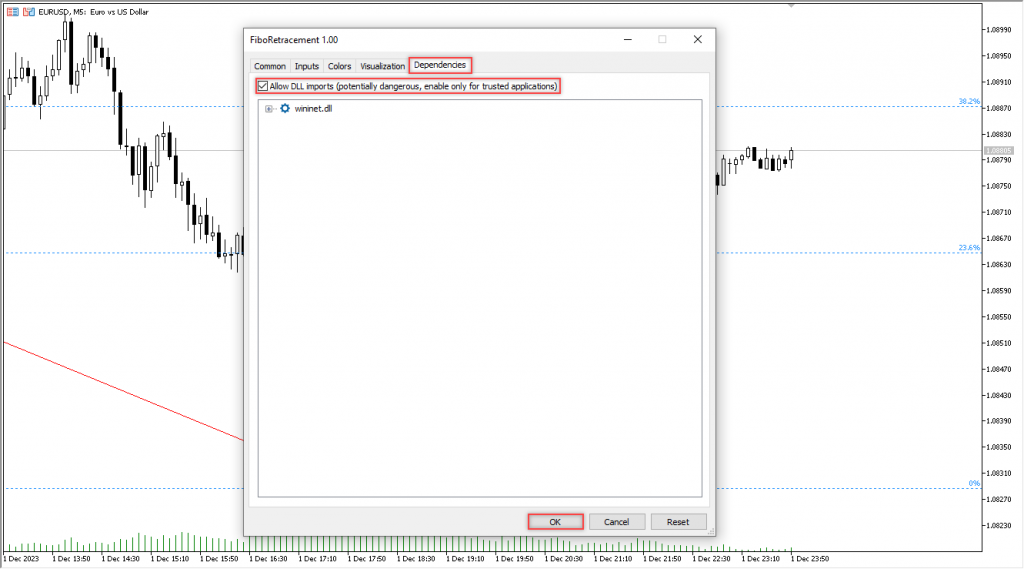
Task: Expand the wininet.dll tree node
Action: (269, 108)
